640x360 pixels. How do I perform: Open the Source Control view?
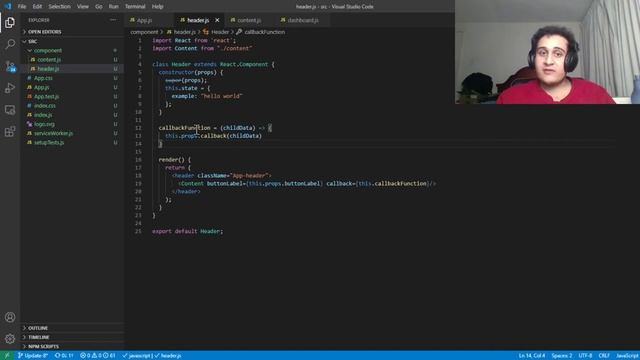click(10, 66)
